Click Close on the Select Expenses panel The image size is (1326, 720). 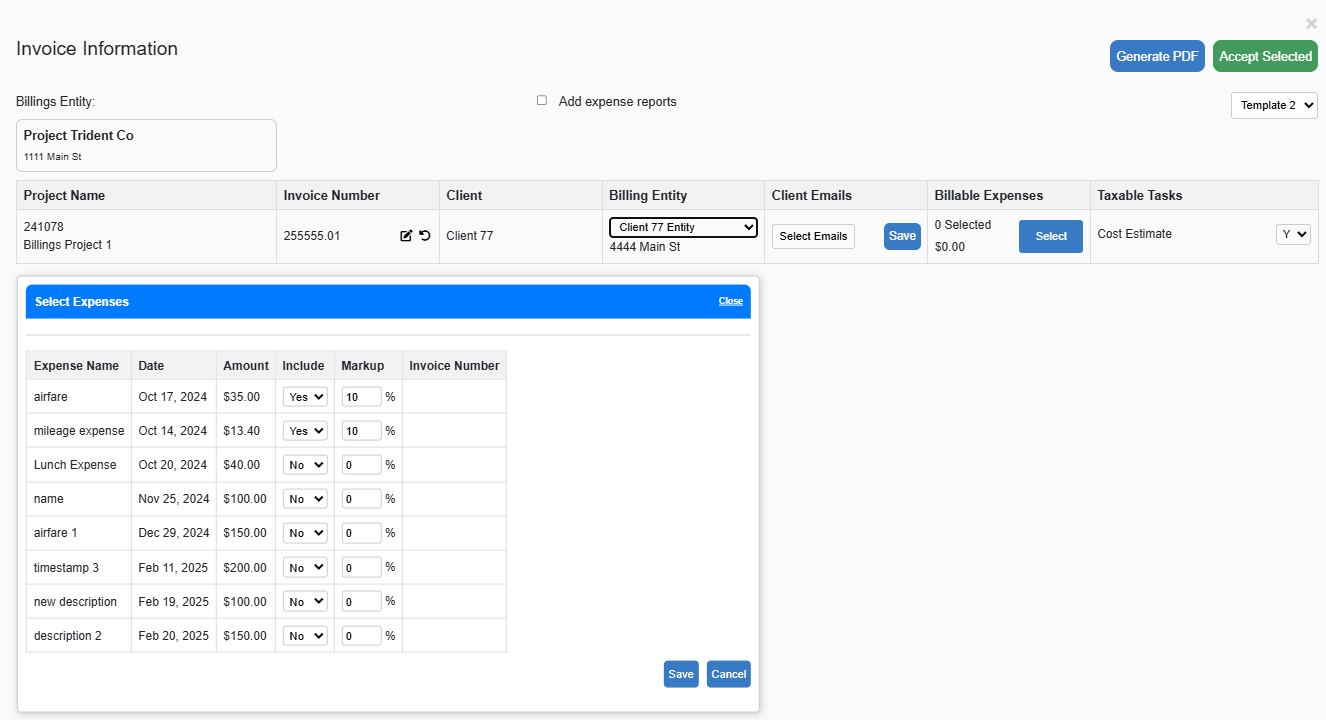(730, 301)
